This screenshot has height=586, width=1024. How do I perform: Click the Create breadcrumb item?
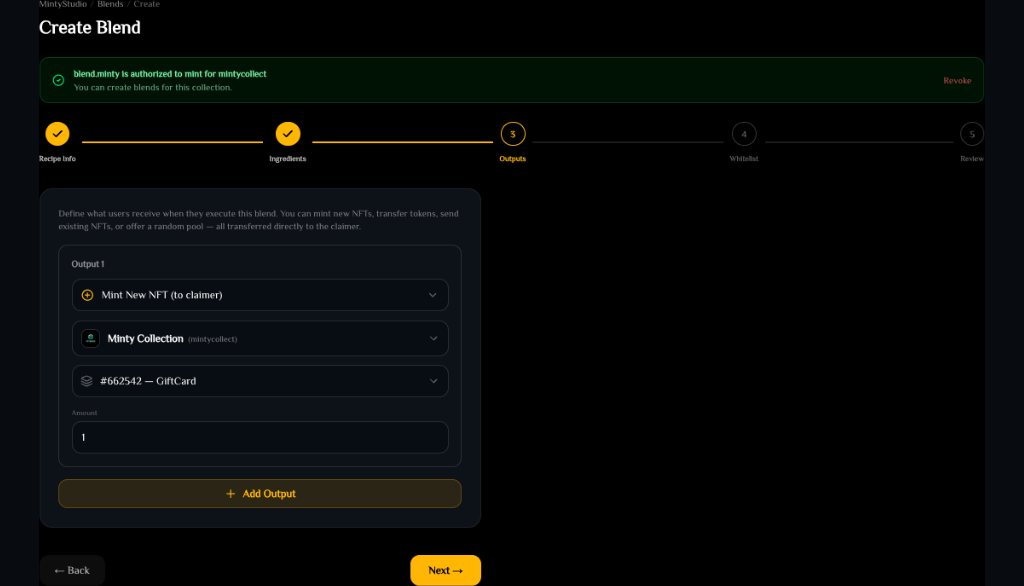(x=146, y=4)
